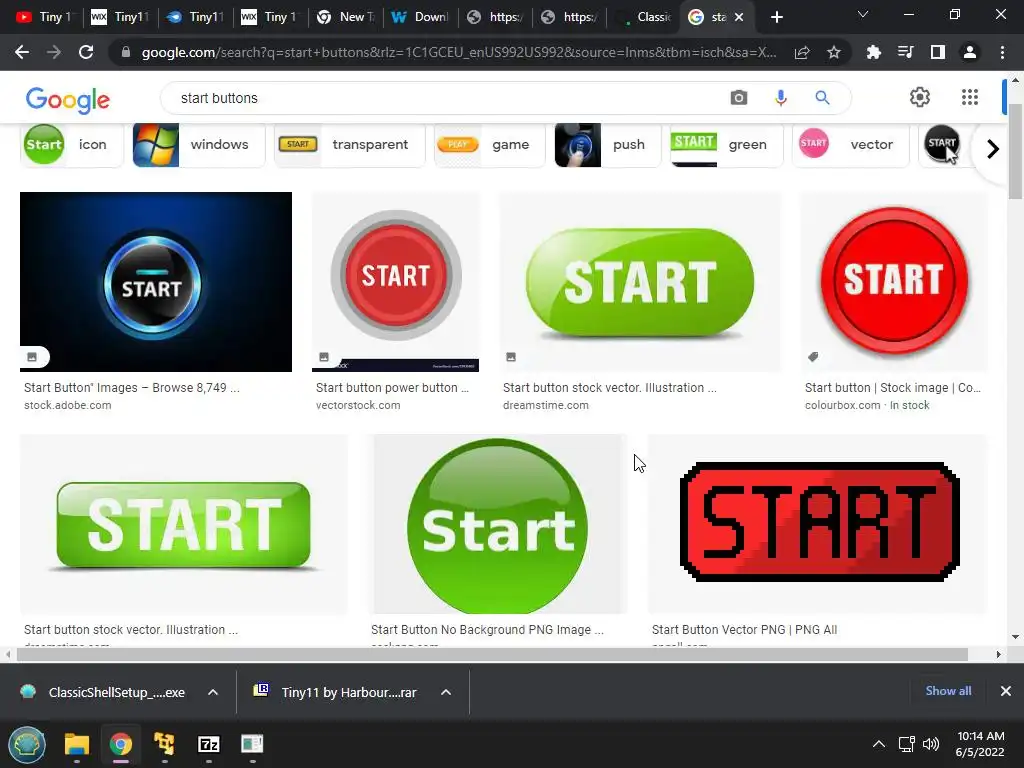The width and height of the screenshot is (1024, 768).
Task: Open 'Start Button Images – Browse 8,749' link
Action: click(132, 387)
